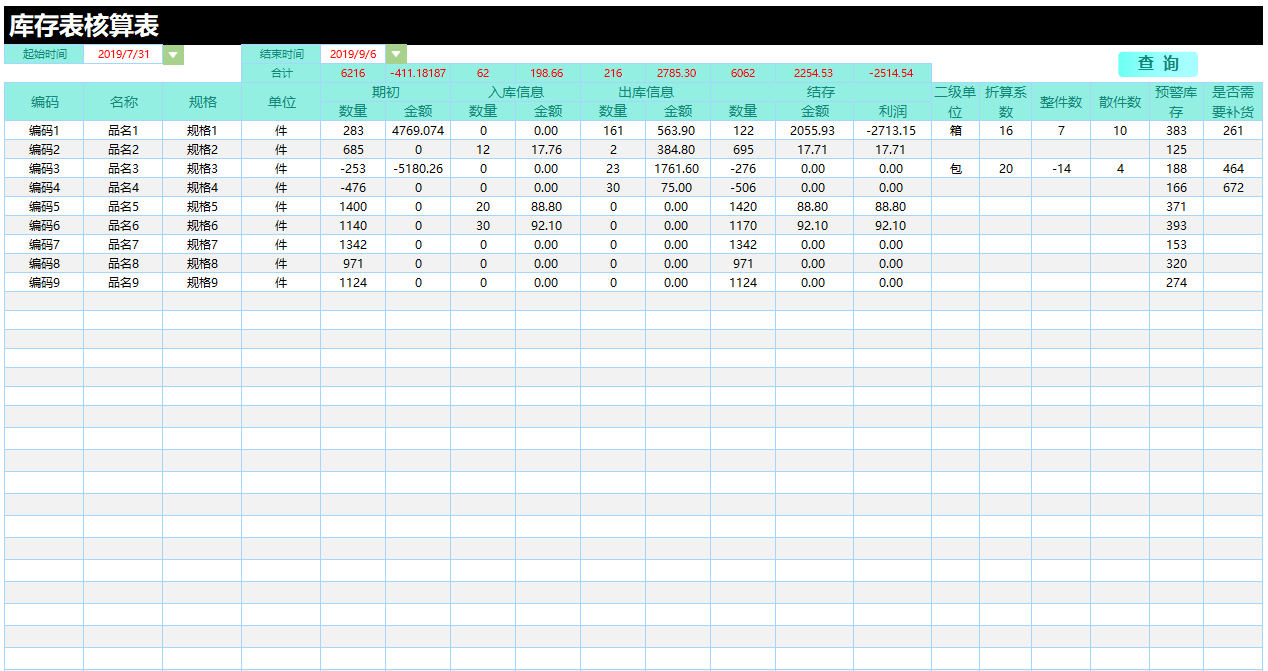This screenshot has width=1268, height=671.
Task: Select the 是否需要补货 column header
Action: (1233, 102)
